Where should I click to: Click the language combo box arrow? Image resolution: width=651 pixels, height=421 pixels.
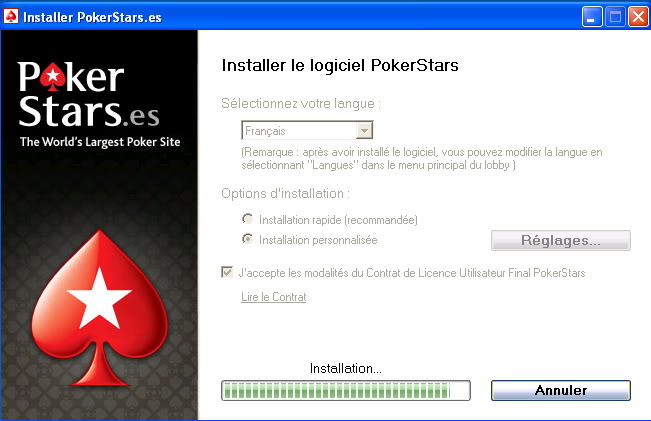point(364,131)
